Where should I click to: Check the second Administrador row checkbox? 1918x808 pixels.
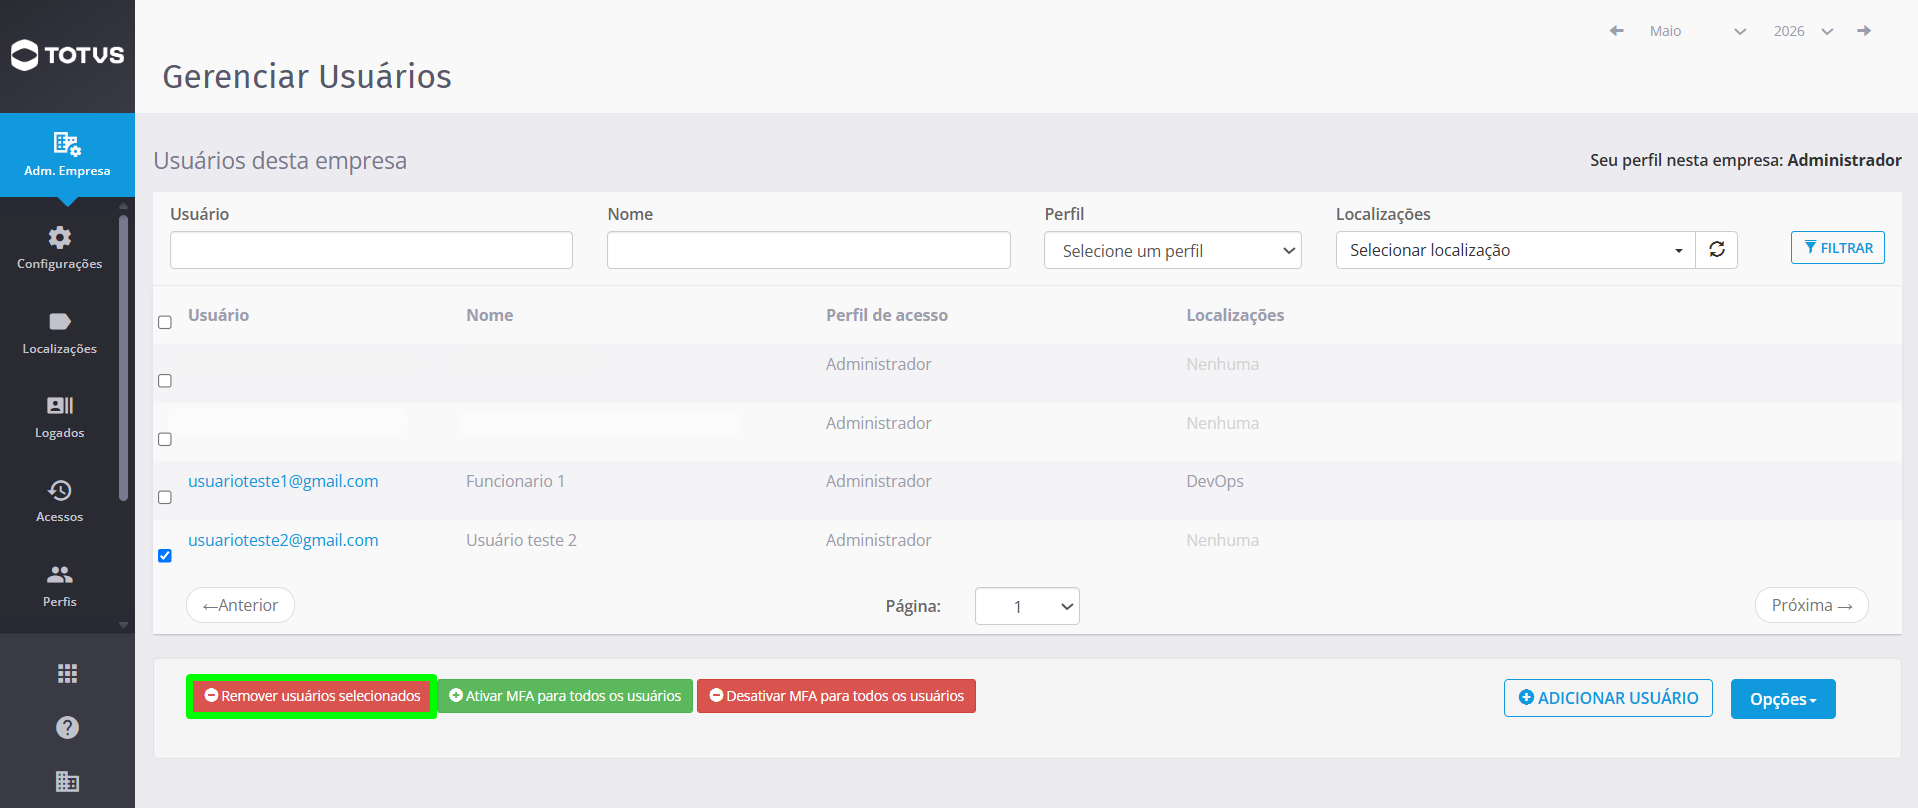(165, 439)
